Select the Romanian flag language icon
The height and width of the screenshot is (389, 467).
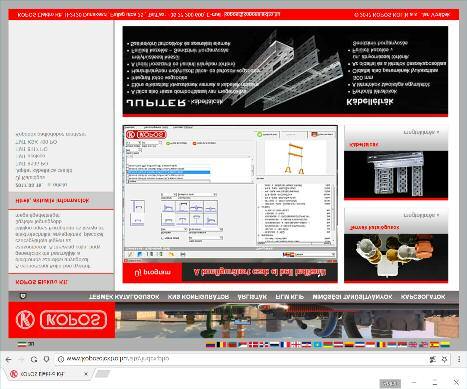[381, 344]
